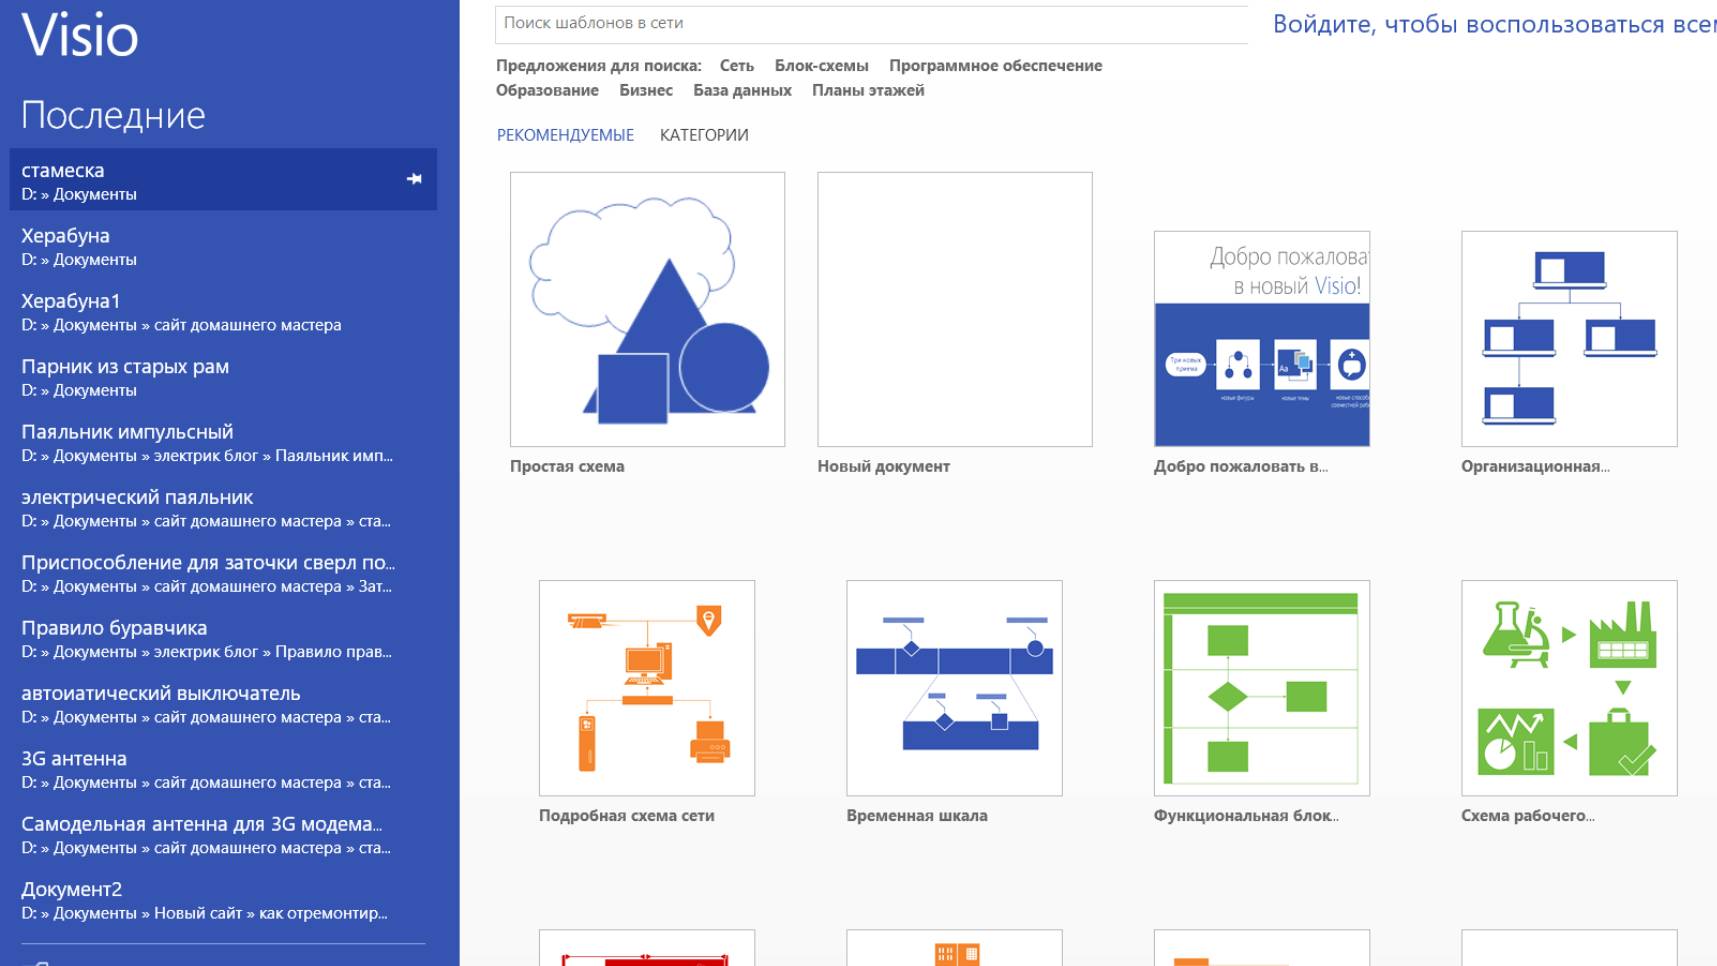
Task: Unpin "стамеска" from the recent files list
Action: click(x=414, y=179)
